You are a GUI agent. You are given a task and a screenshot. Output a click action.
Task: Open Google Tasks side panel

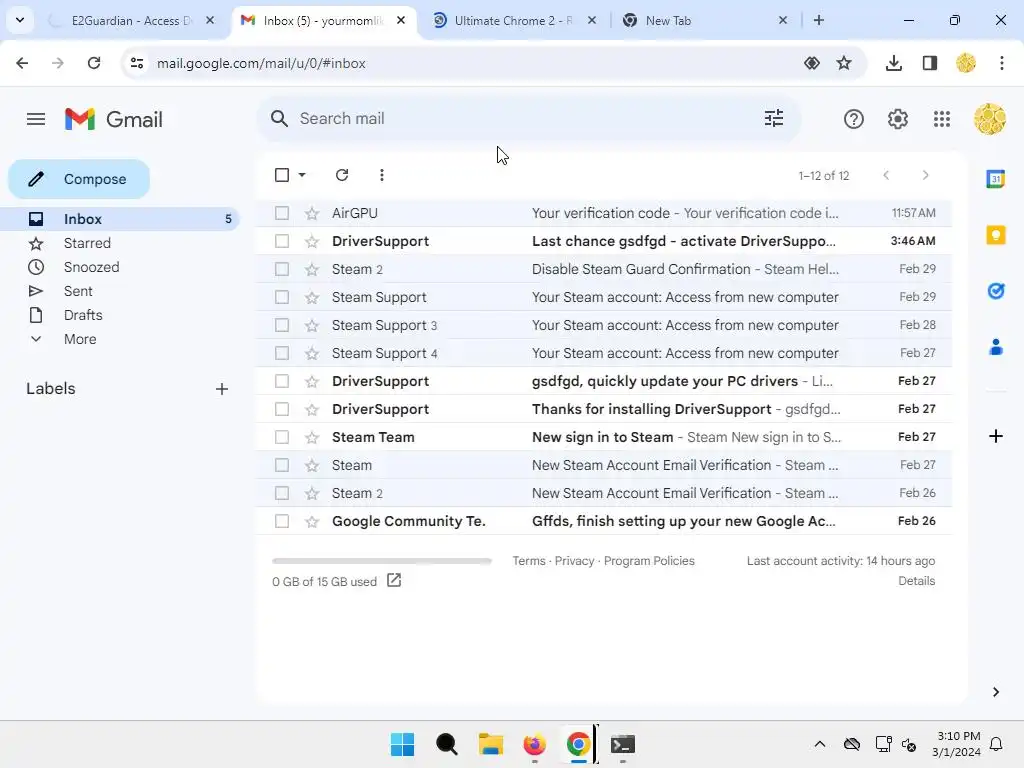click(995, 291)
